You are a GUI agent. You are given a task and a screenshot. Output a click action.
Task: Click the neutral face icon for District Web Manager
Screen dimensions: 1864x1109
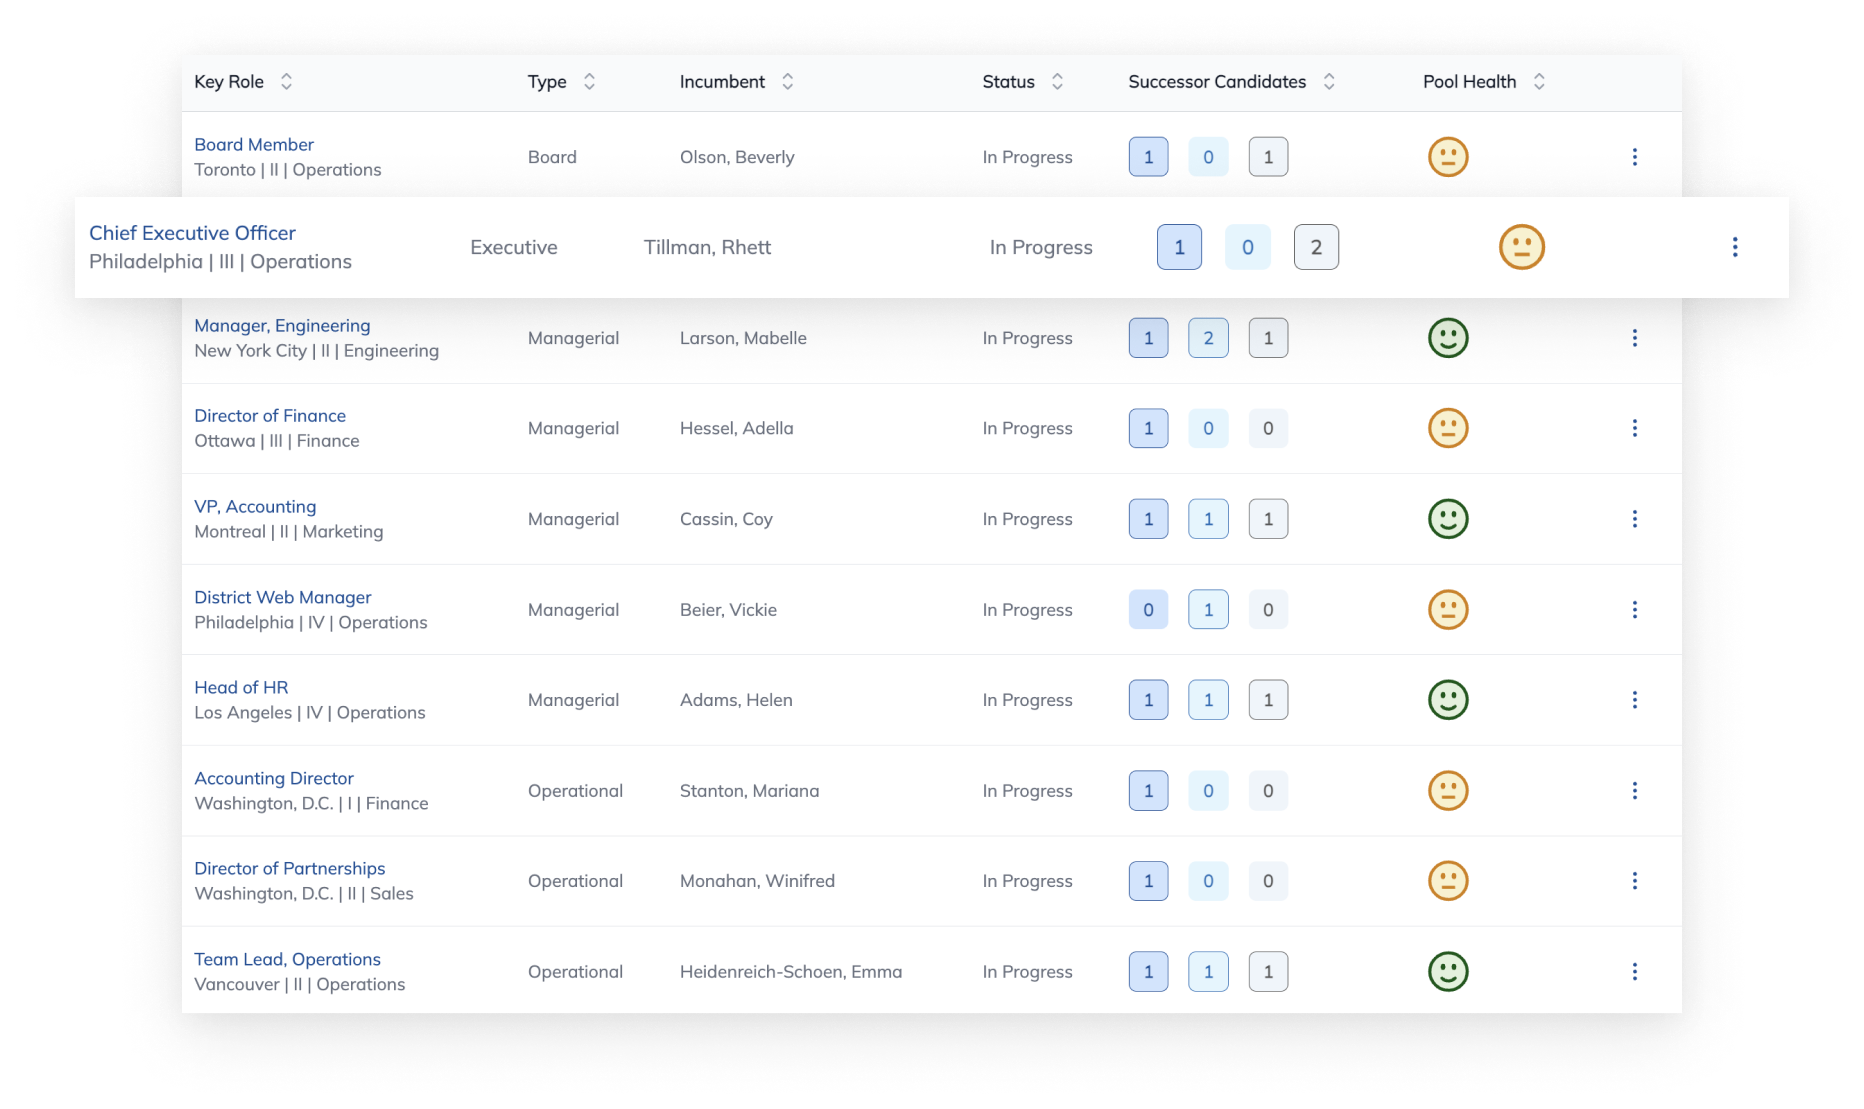coord(1448,609)
